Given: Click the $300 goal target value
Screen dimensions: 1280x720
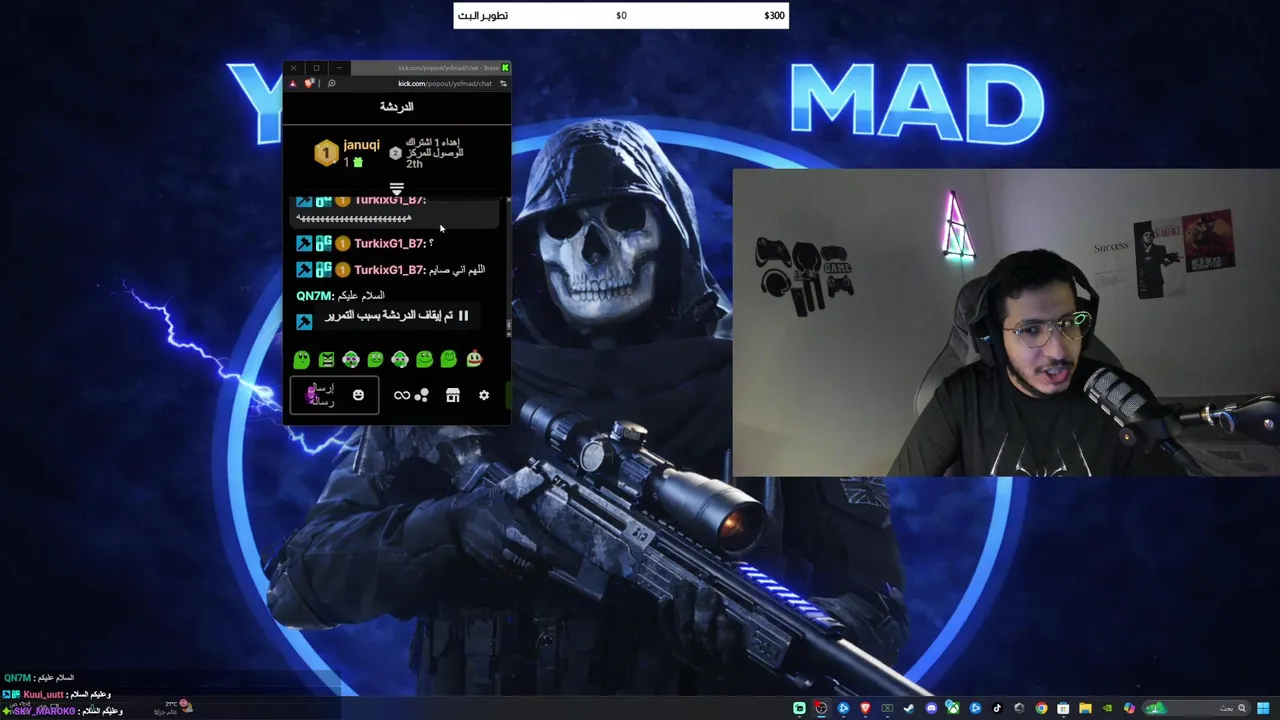Looking at the screenshot, I should pos(774,15).
